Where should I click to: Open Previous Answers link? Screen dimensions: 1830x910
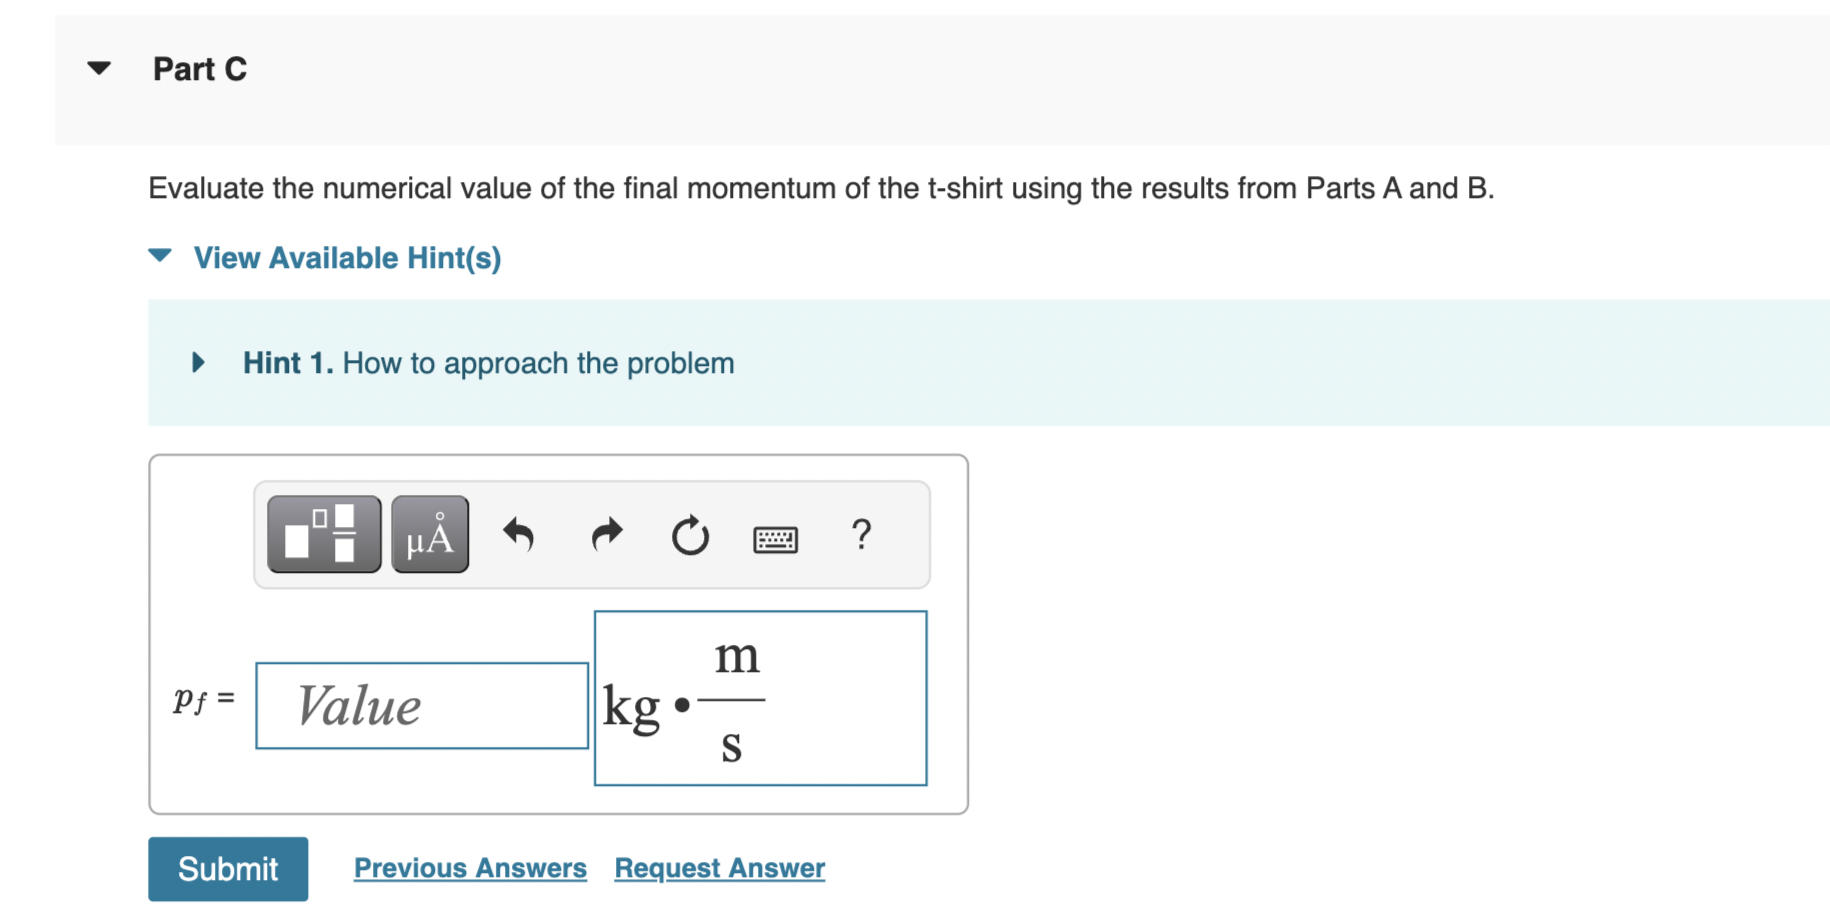pyautogui.click(x=470, y=868)
